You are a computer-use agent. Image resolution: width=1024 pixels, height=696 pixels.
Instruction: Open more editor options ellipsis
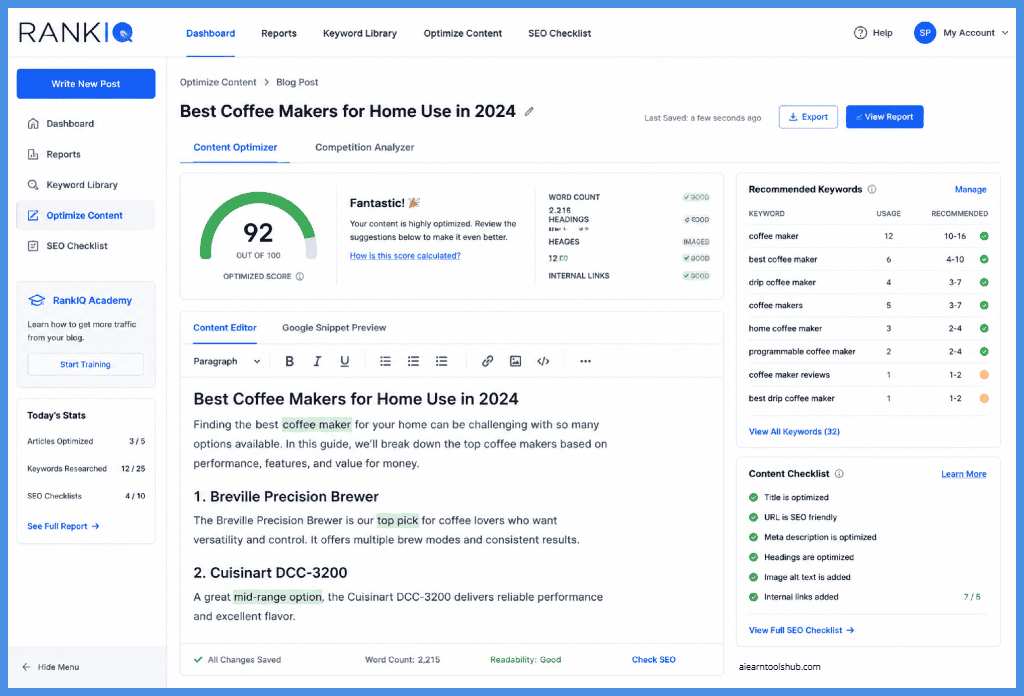585,361
